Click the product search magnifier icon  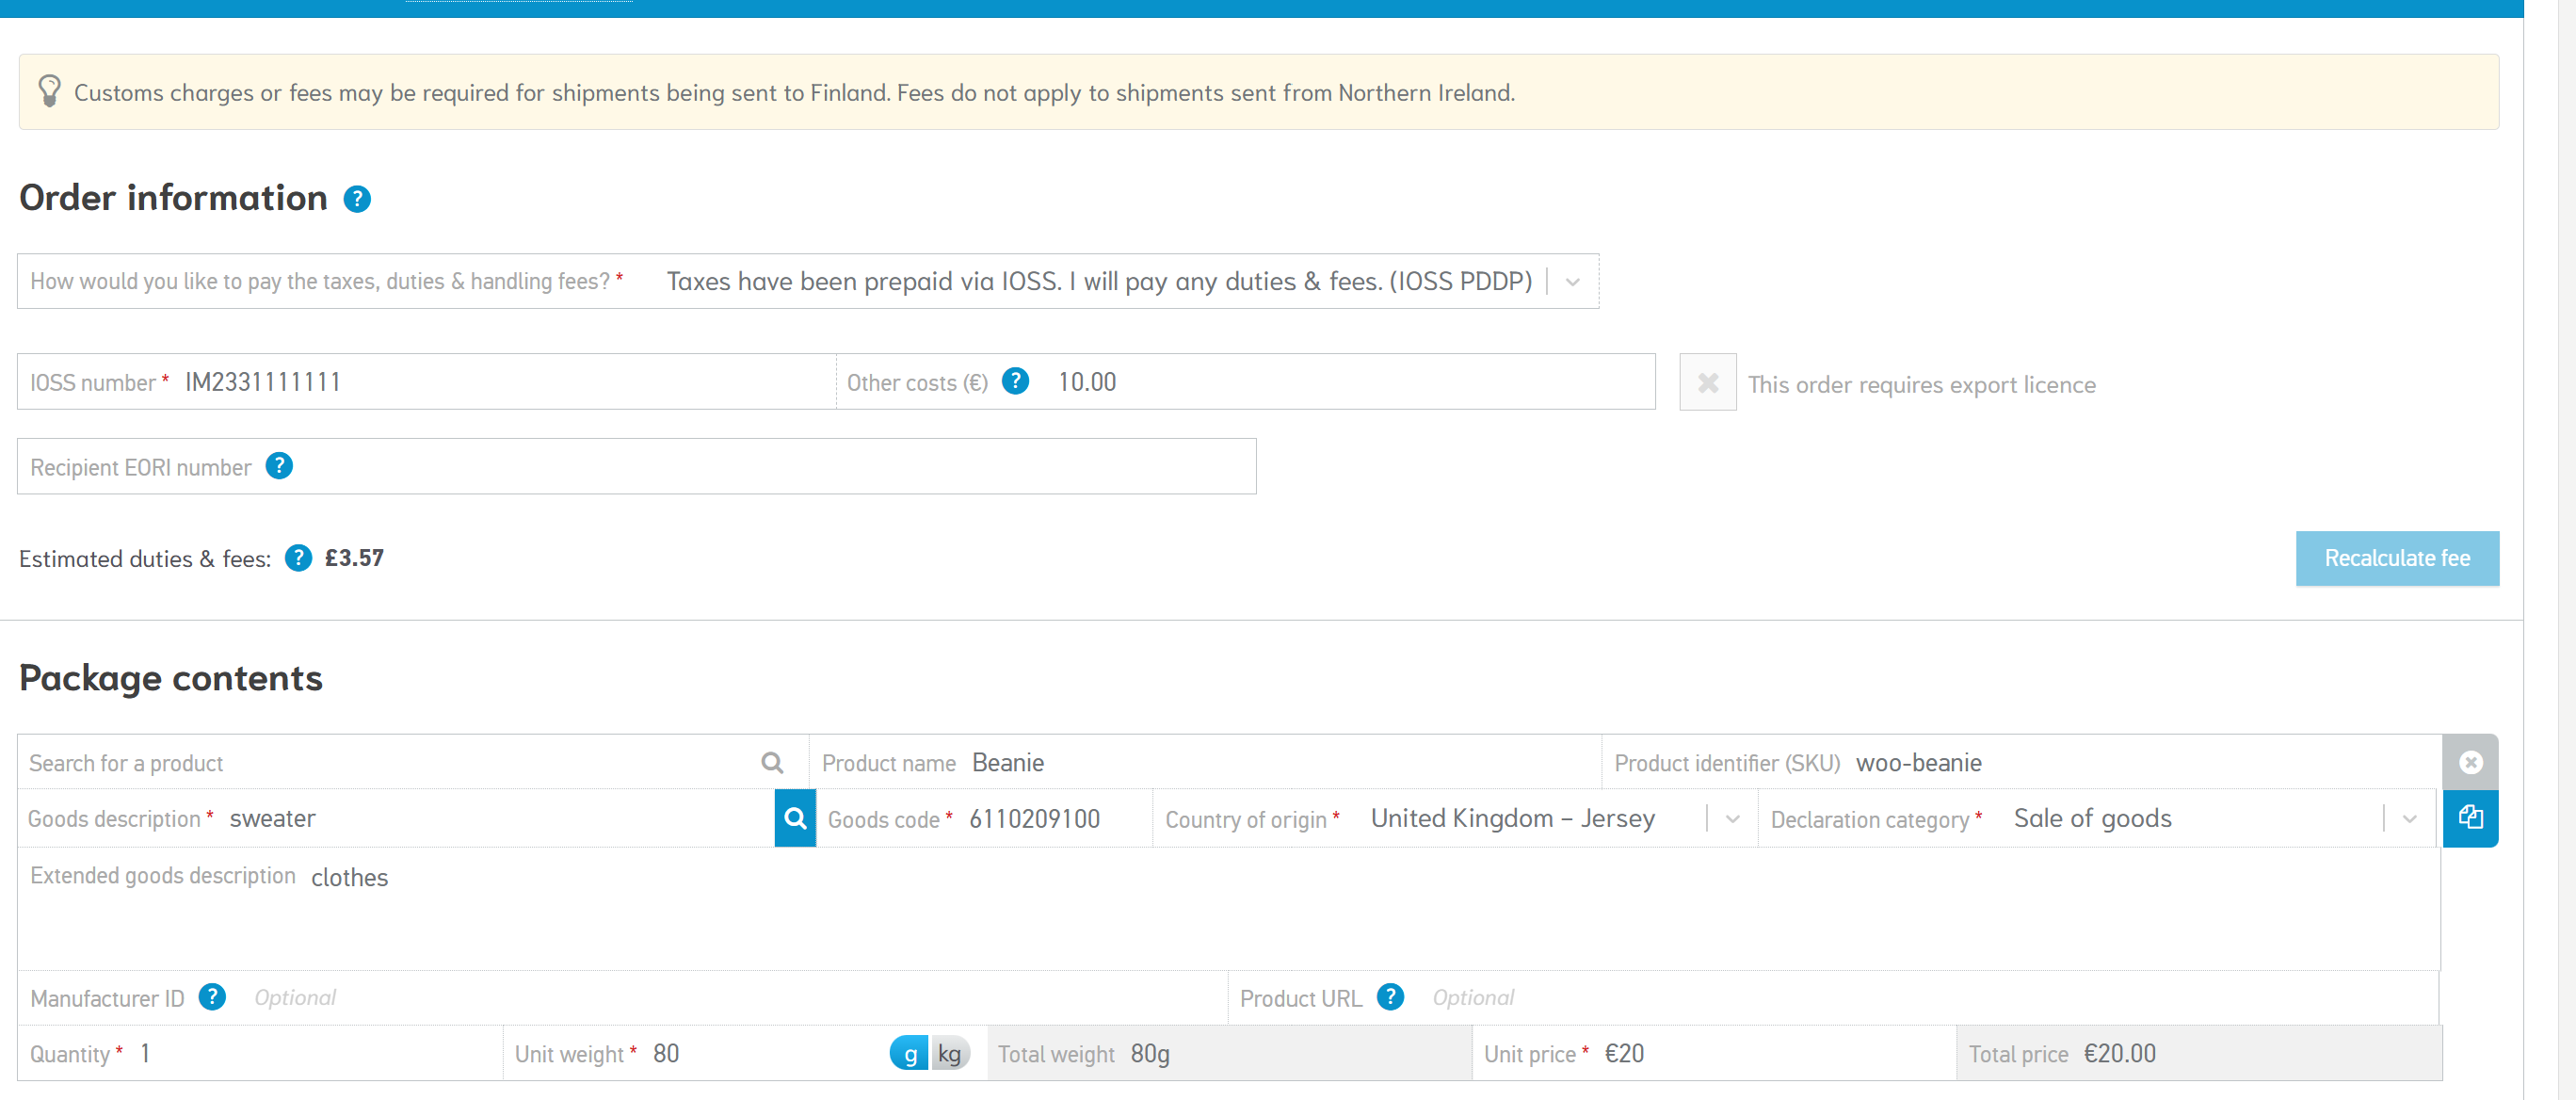[x=772, y=763]
